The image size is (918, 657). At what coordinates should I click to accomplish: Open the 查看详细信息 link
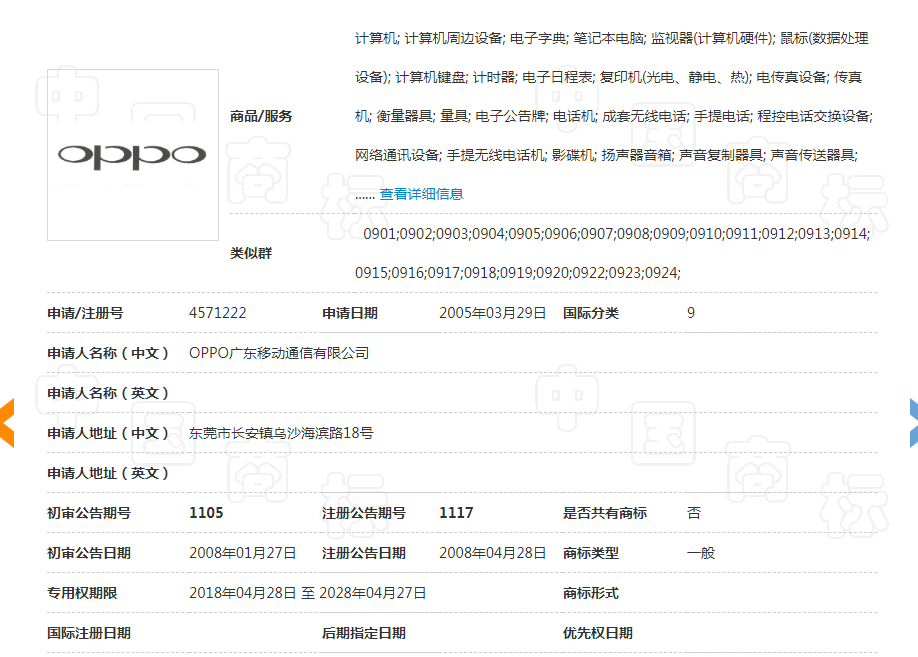point(422,194)
